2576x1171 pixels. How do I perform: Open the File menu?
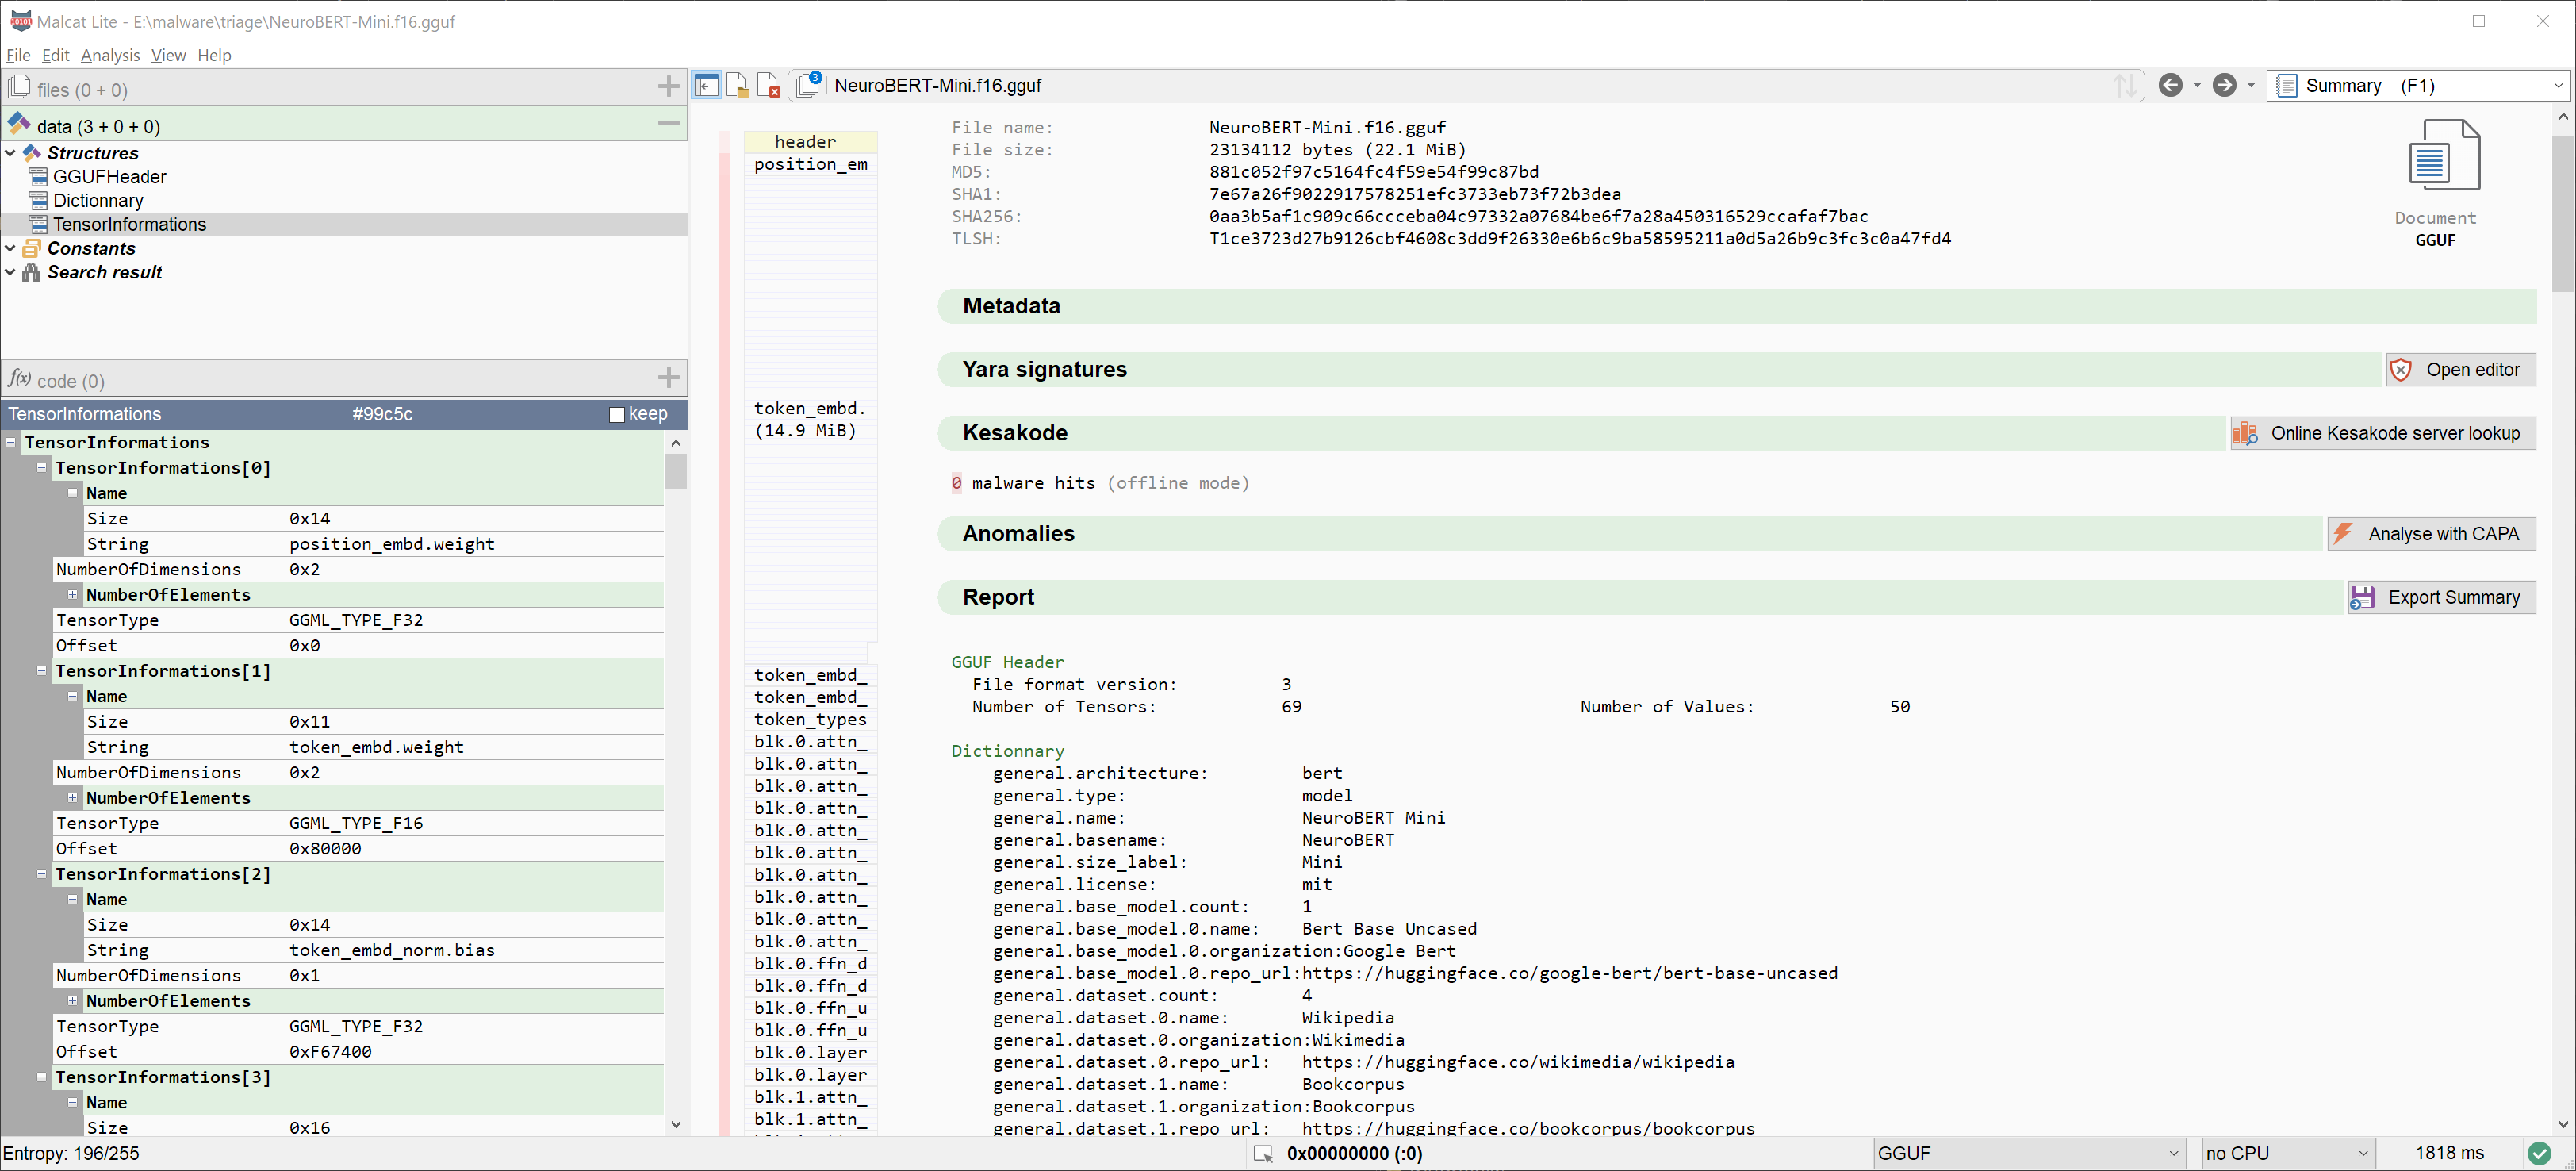click(x=18, y=55)
